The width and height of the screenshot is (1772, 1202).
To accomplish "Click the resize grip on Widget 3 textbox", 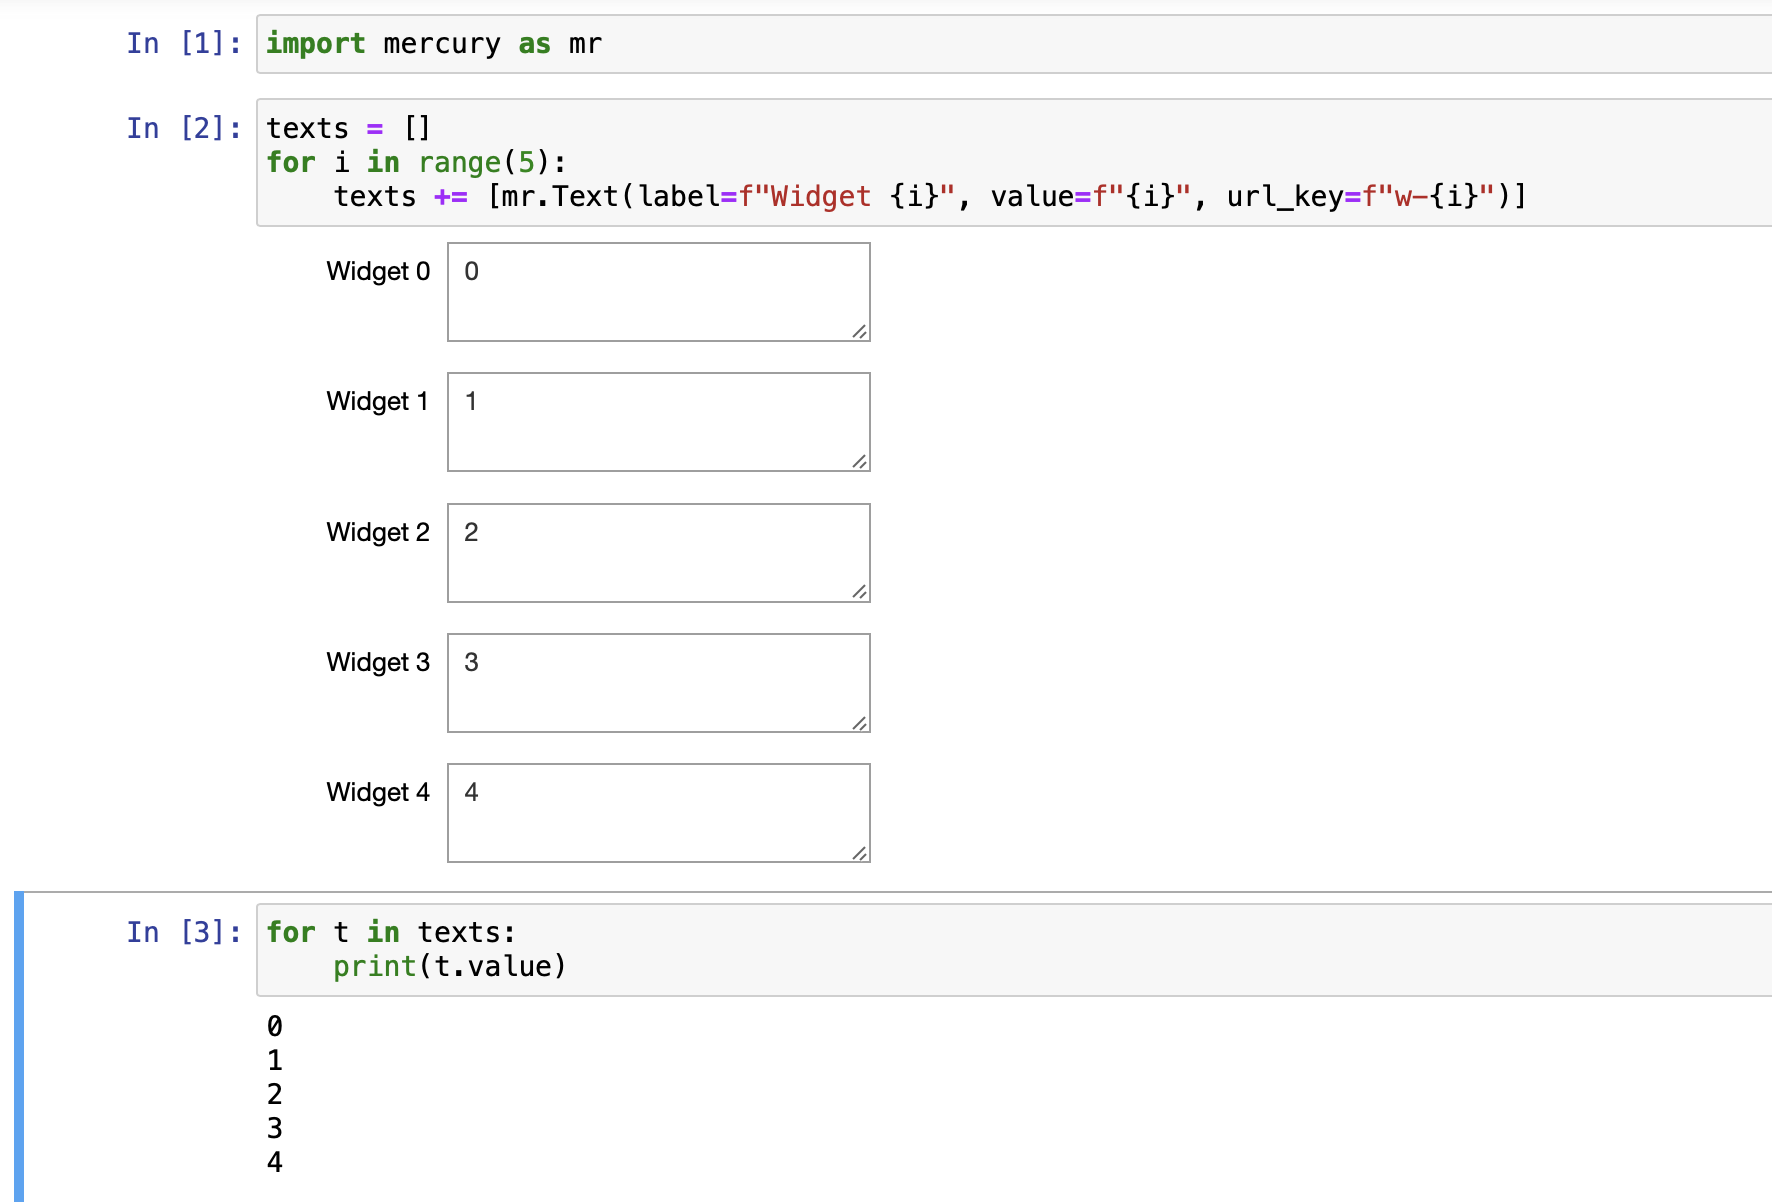I will [x=860, y=723].
